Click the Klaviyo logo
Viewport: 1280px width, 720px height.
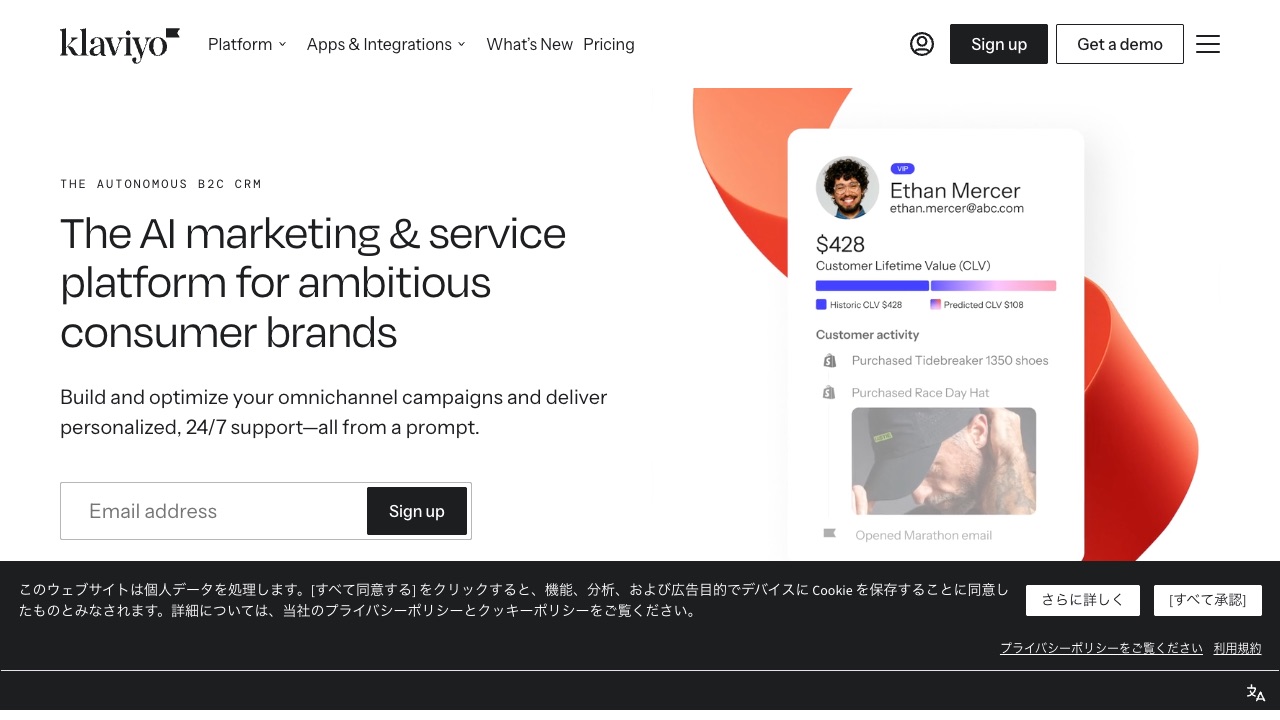[120, 45]
